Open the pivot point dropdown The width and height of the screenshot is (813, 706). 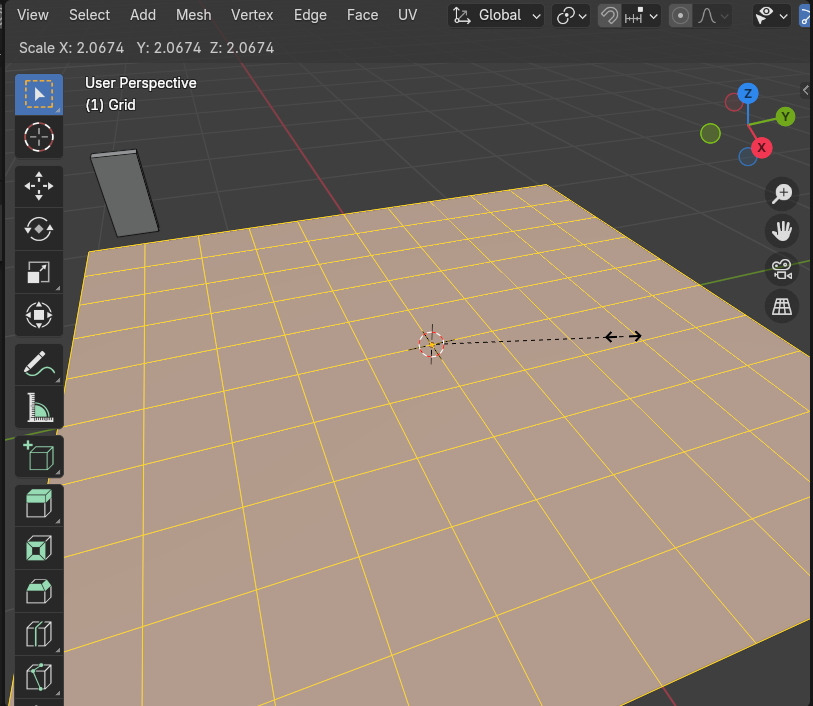(571, 16)
